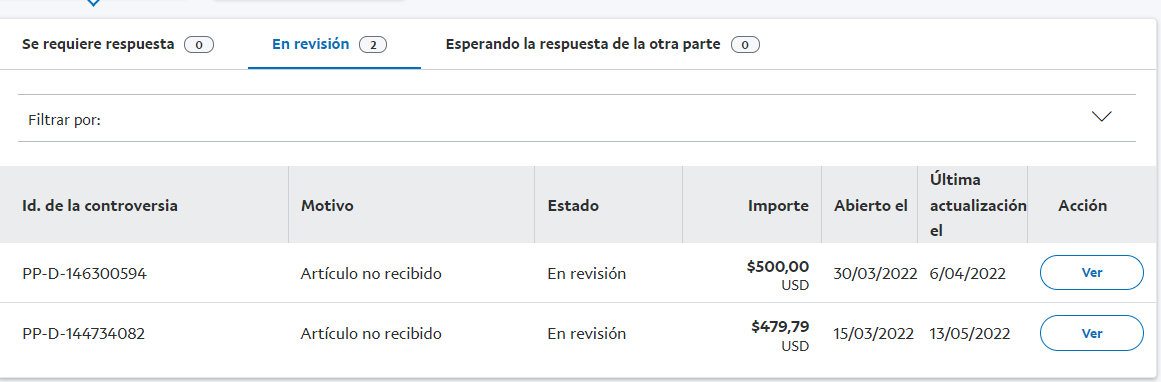Click Última actualización el column header
This screenshot has height=382, width=1161.
(x=977, y=205)
